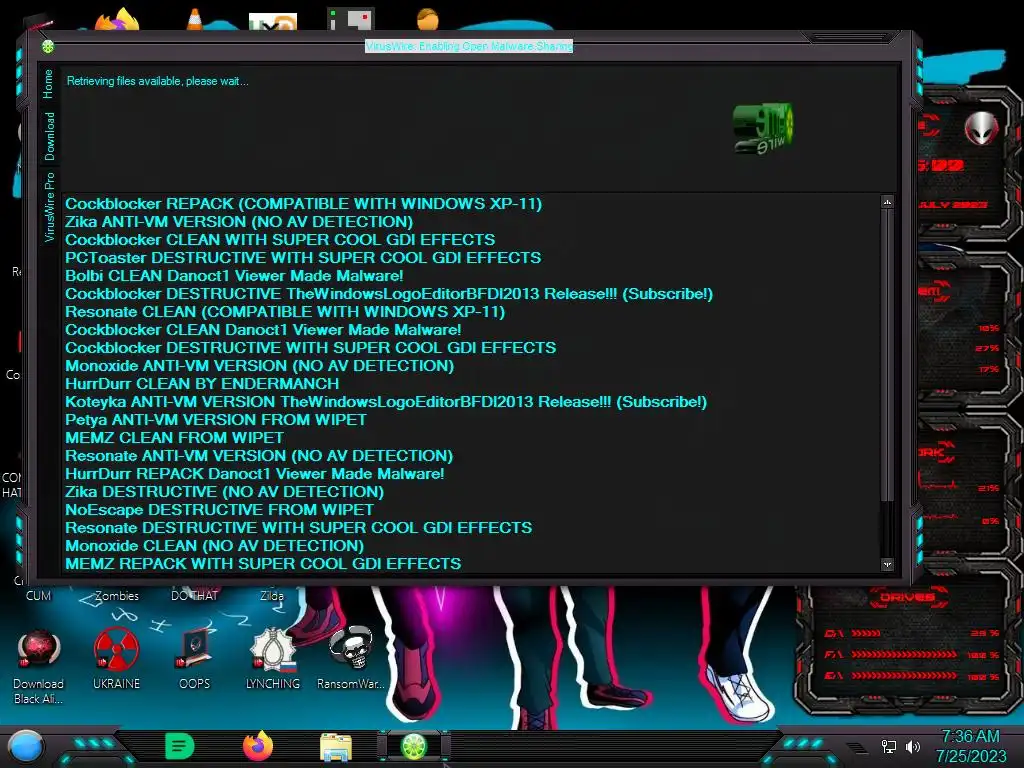Click the list scrollbar down arrow

pos(887,564)
